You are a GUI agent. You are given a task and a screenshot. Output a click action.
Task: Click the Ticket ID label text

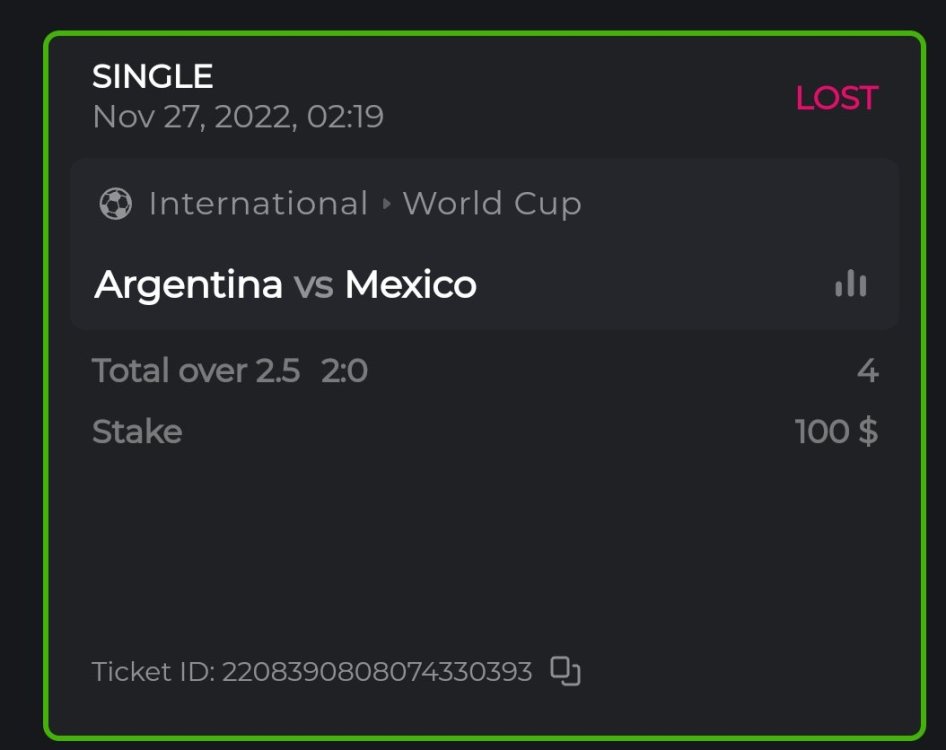(x=152, y=671)
